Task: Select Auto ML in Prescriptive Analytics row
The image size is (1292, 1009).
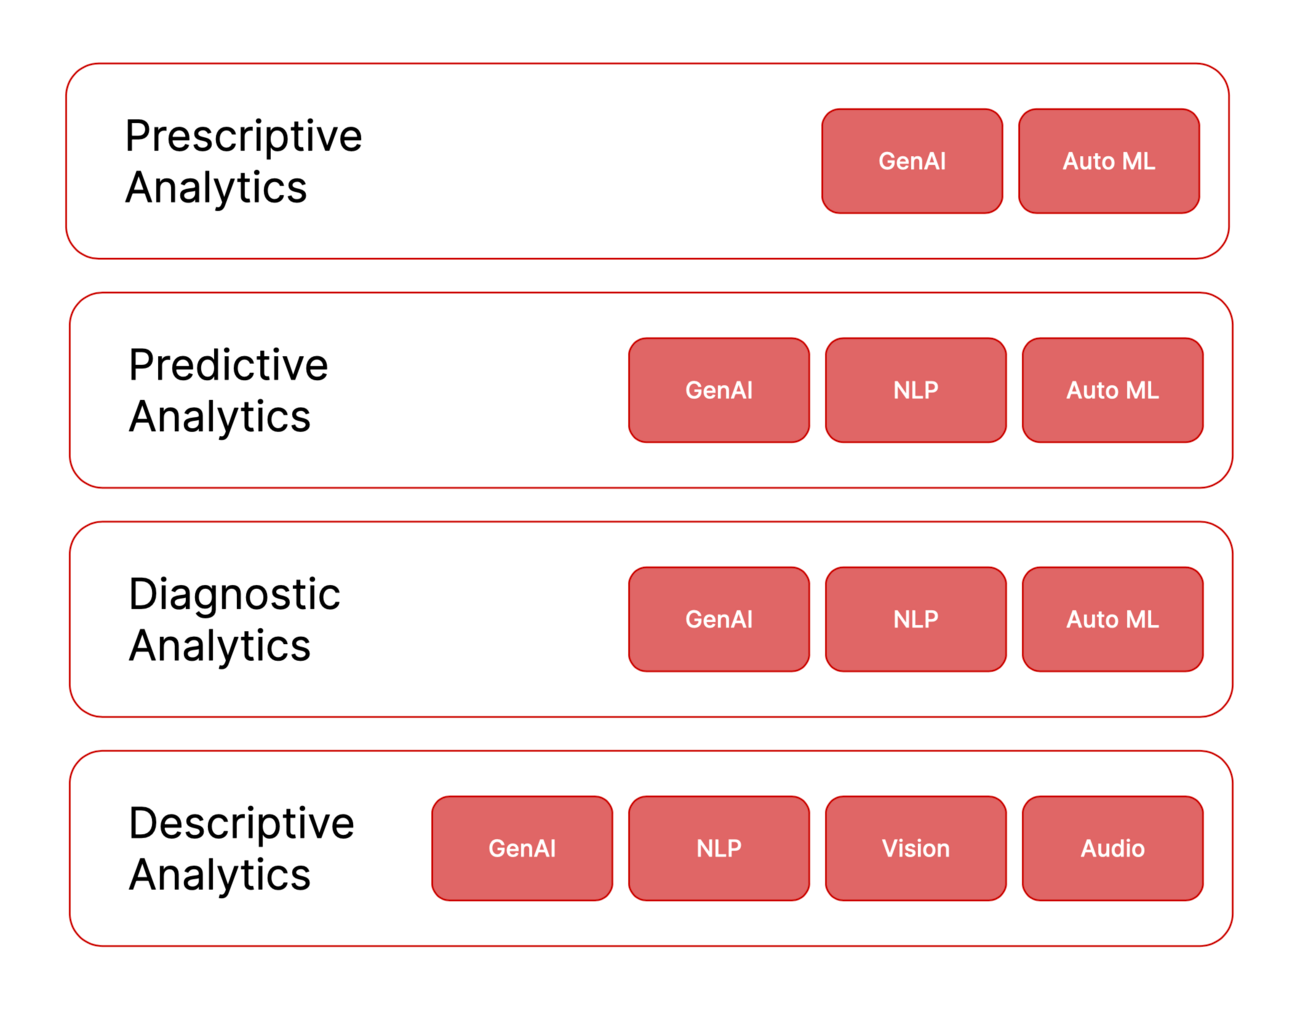Action: point(1109,161)
